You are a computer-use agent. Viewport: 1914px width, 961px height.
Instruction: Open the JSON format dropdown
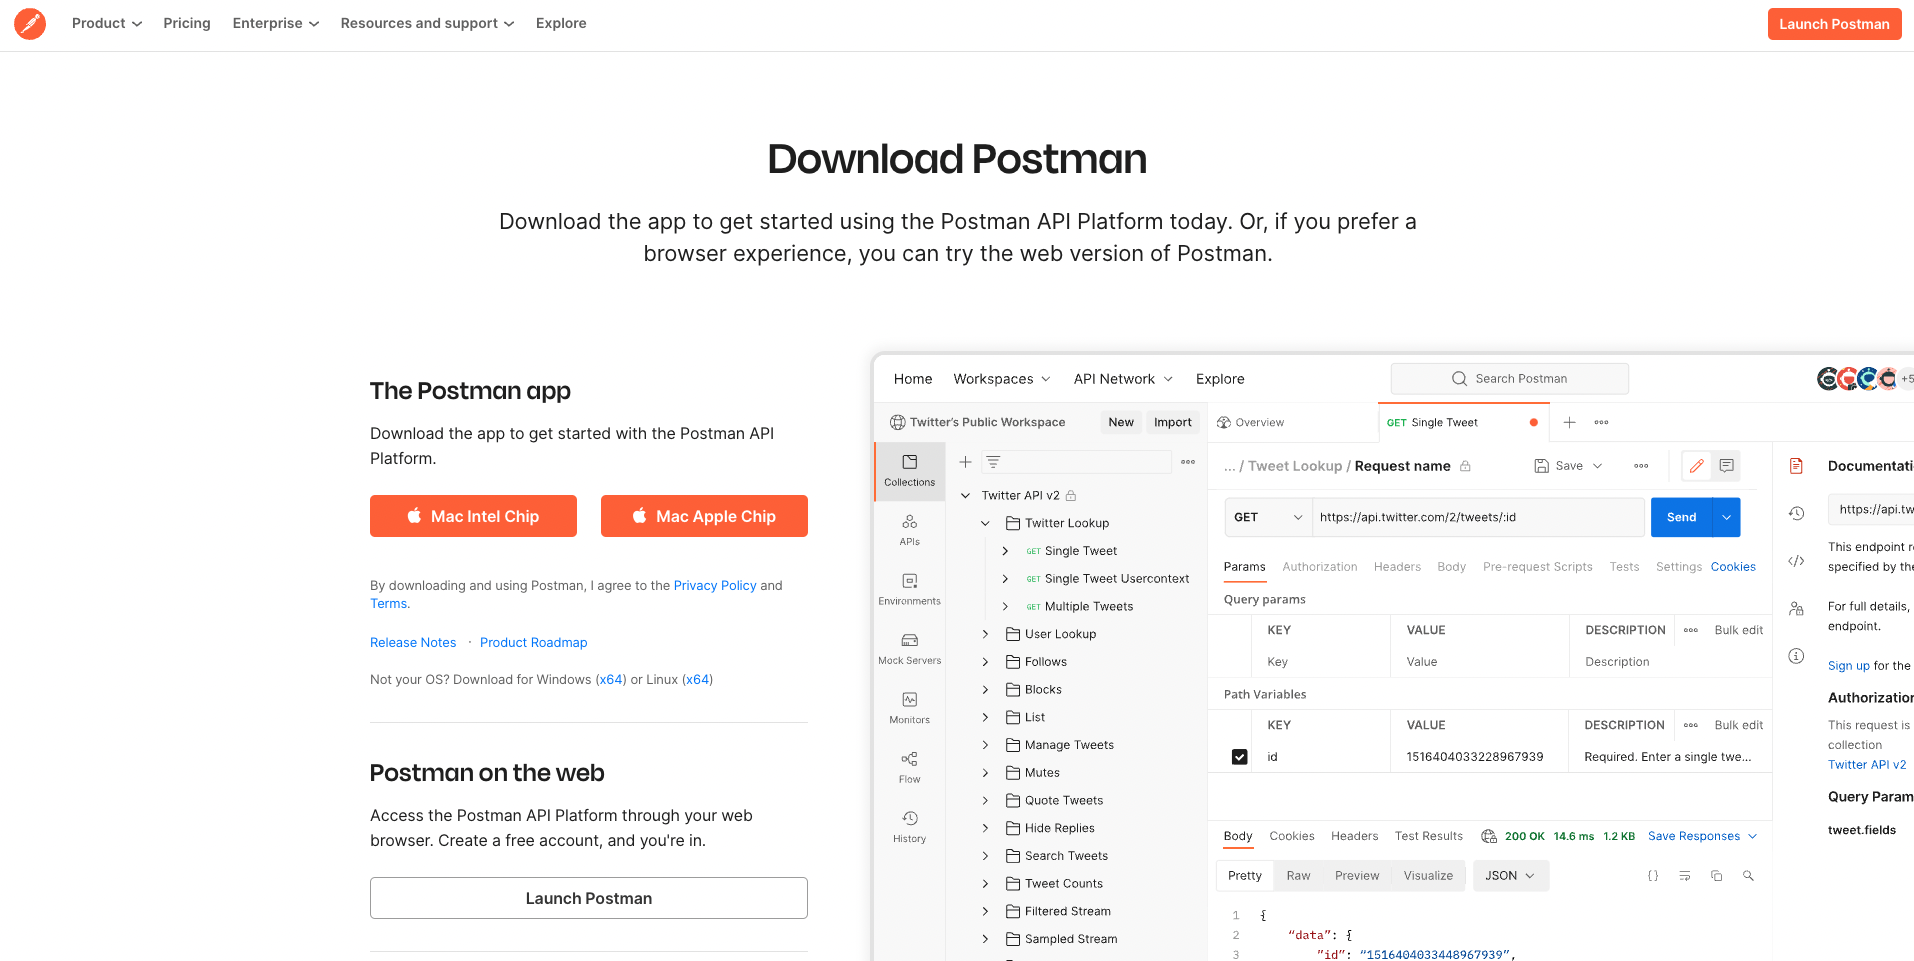tap(1510, 876)
